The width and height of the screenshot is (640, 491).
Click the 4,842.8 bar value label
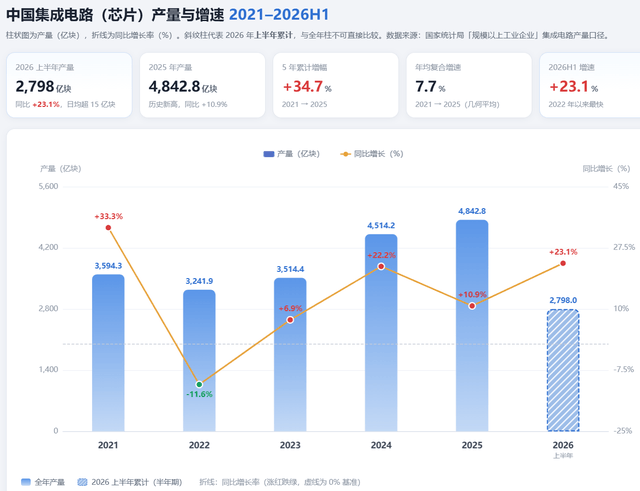[x=472, y=211]
